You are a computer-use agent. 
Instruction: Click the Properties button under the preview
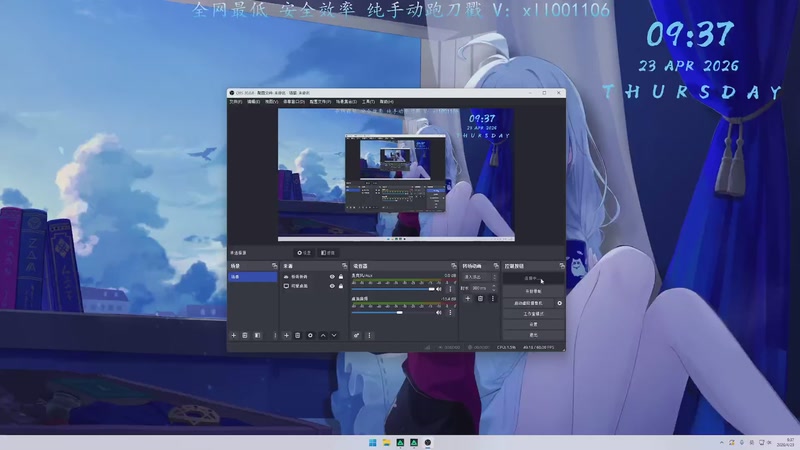[304, 253]
